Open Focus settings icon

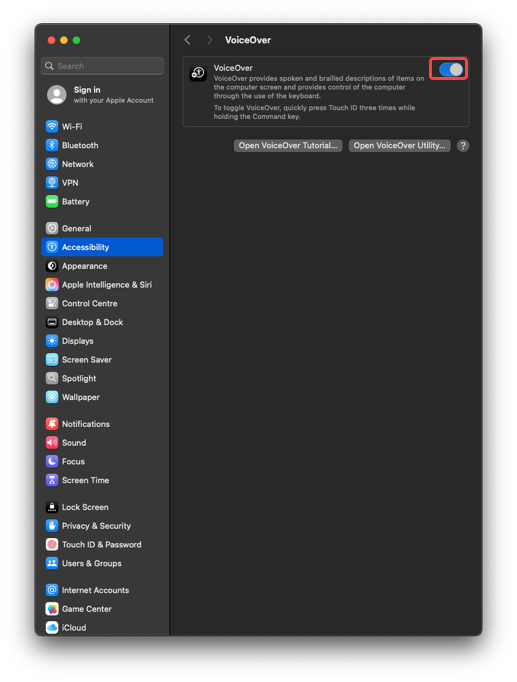pos(52,461)
